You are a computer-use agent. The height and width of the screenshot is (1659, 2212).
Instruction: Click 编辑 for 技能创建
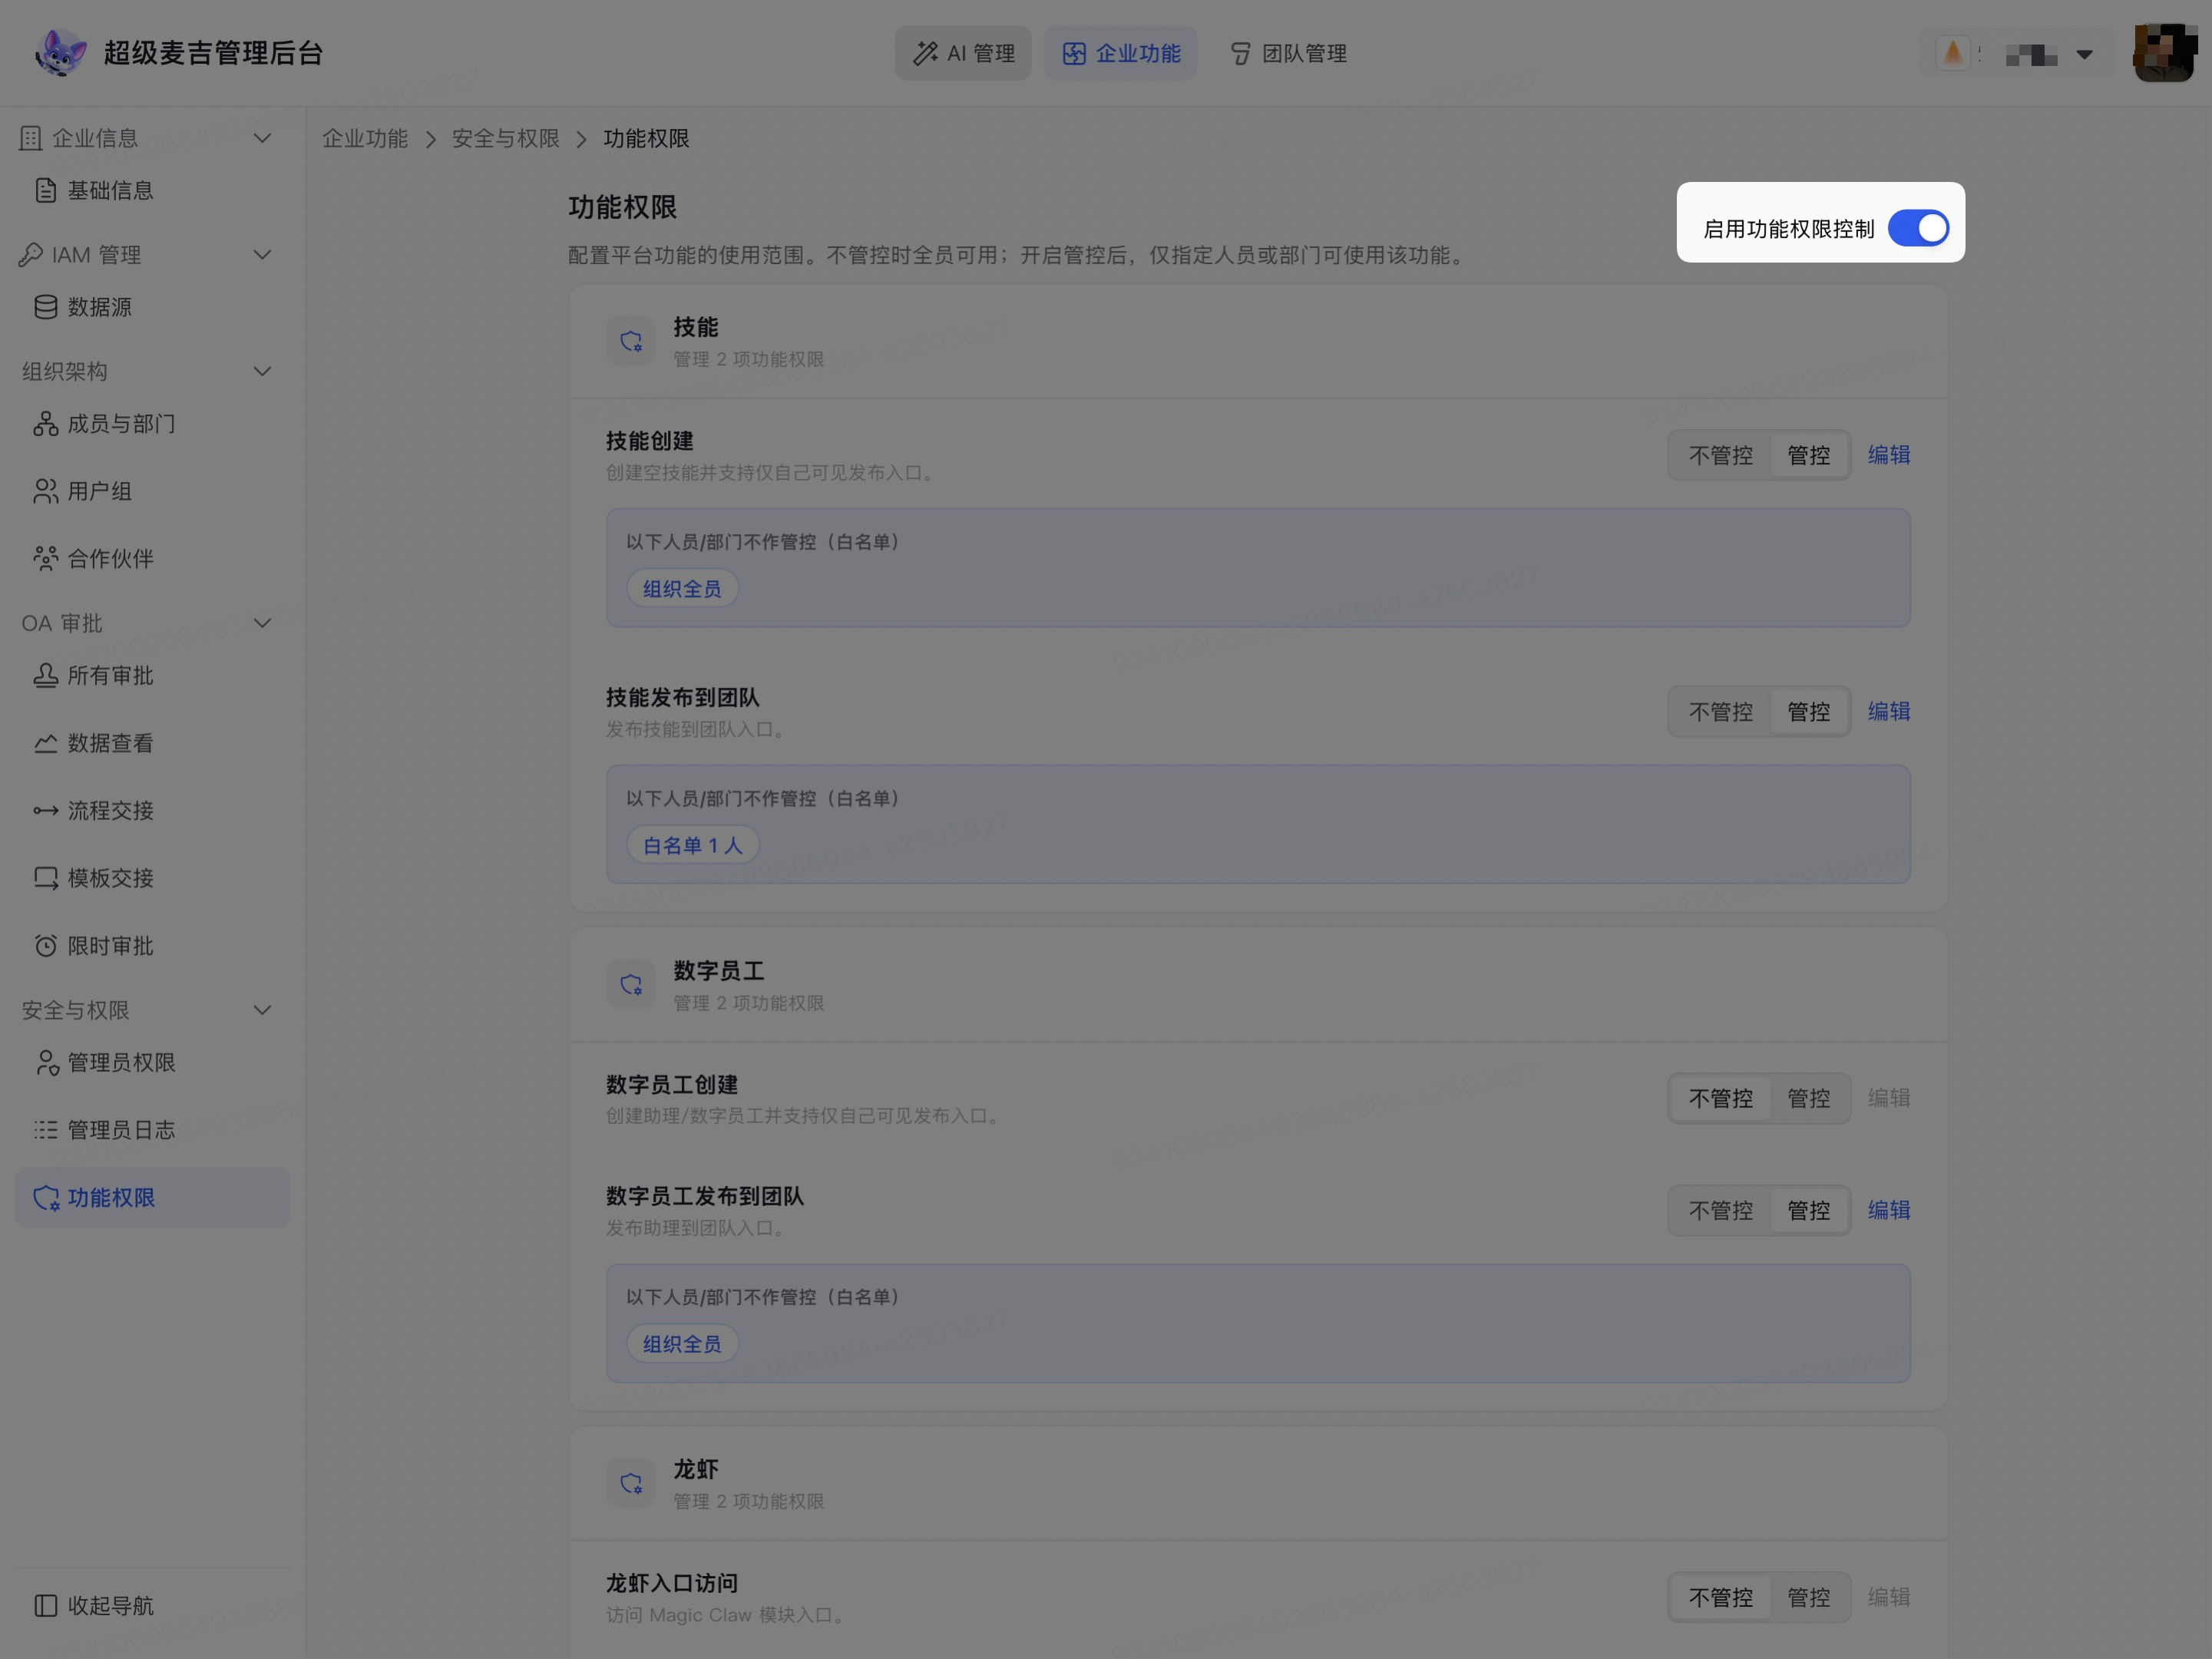[1889, 455]
